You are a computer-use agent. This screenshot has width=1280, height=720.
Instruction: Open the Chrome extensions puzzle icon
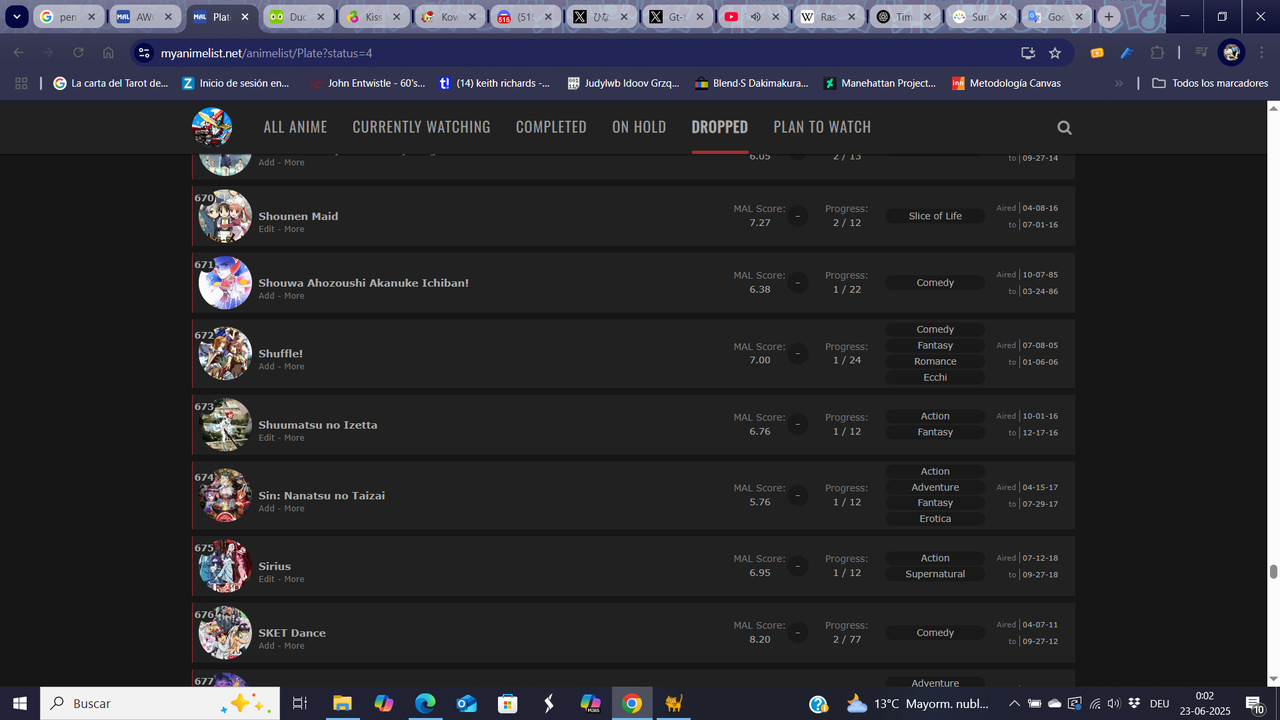tap(1157, 53)
